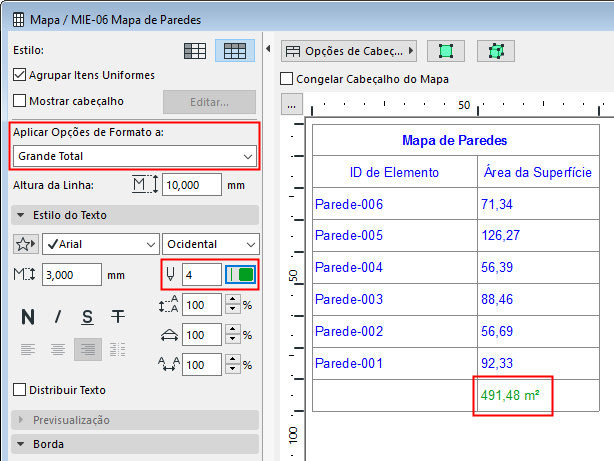Click the text height icon

click(24, 274)
